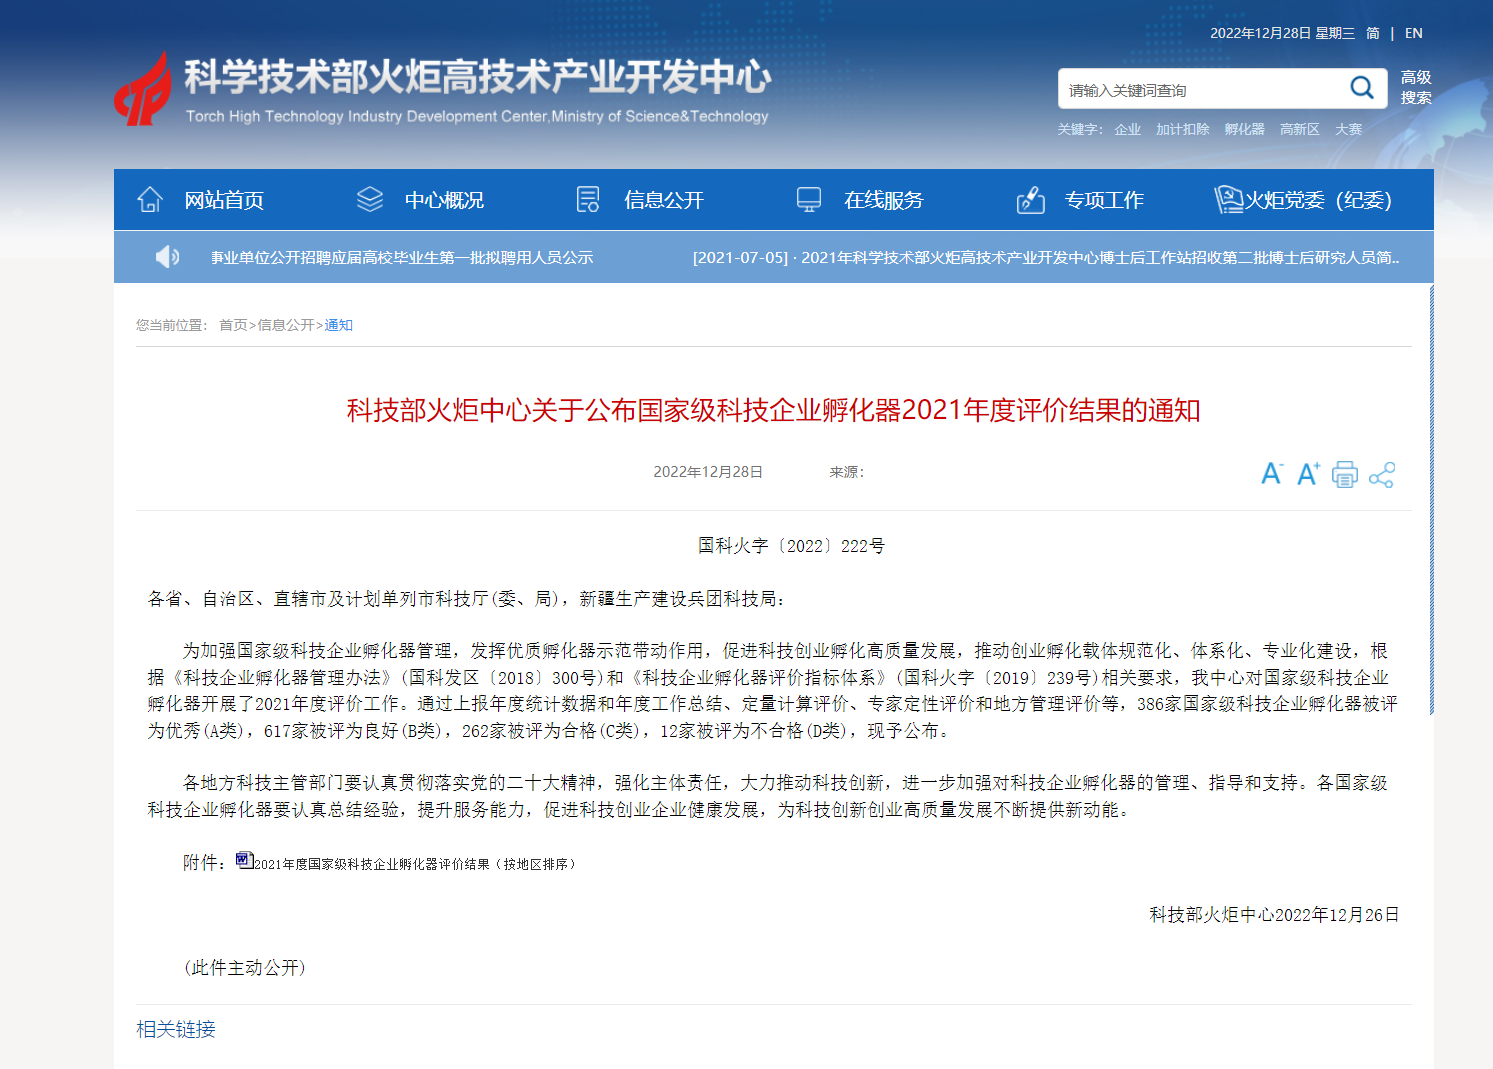The image size is (1493, 1069).
Task: Select 简 simplified Chinese option
Action: click(1373, 33)
